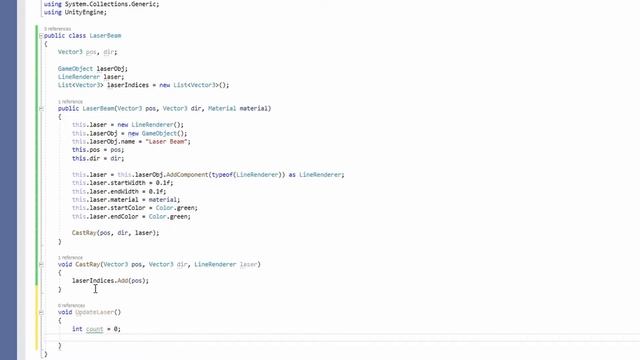Click the 'Material material' constructor parameter
640x360 pixels.
(x=238, y=109)
